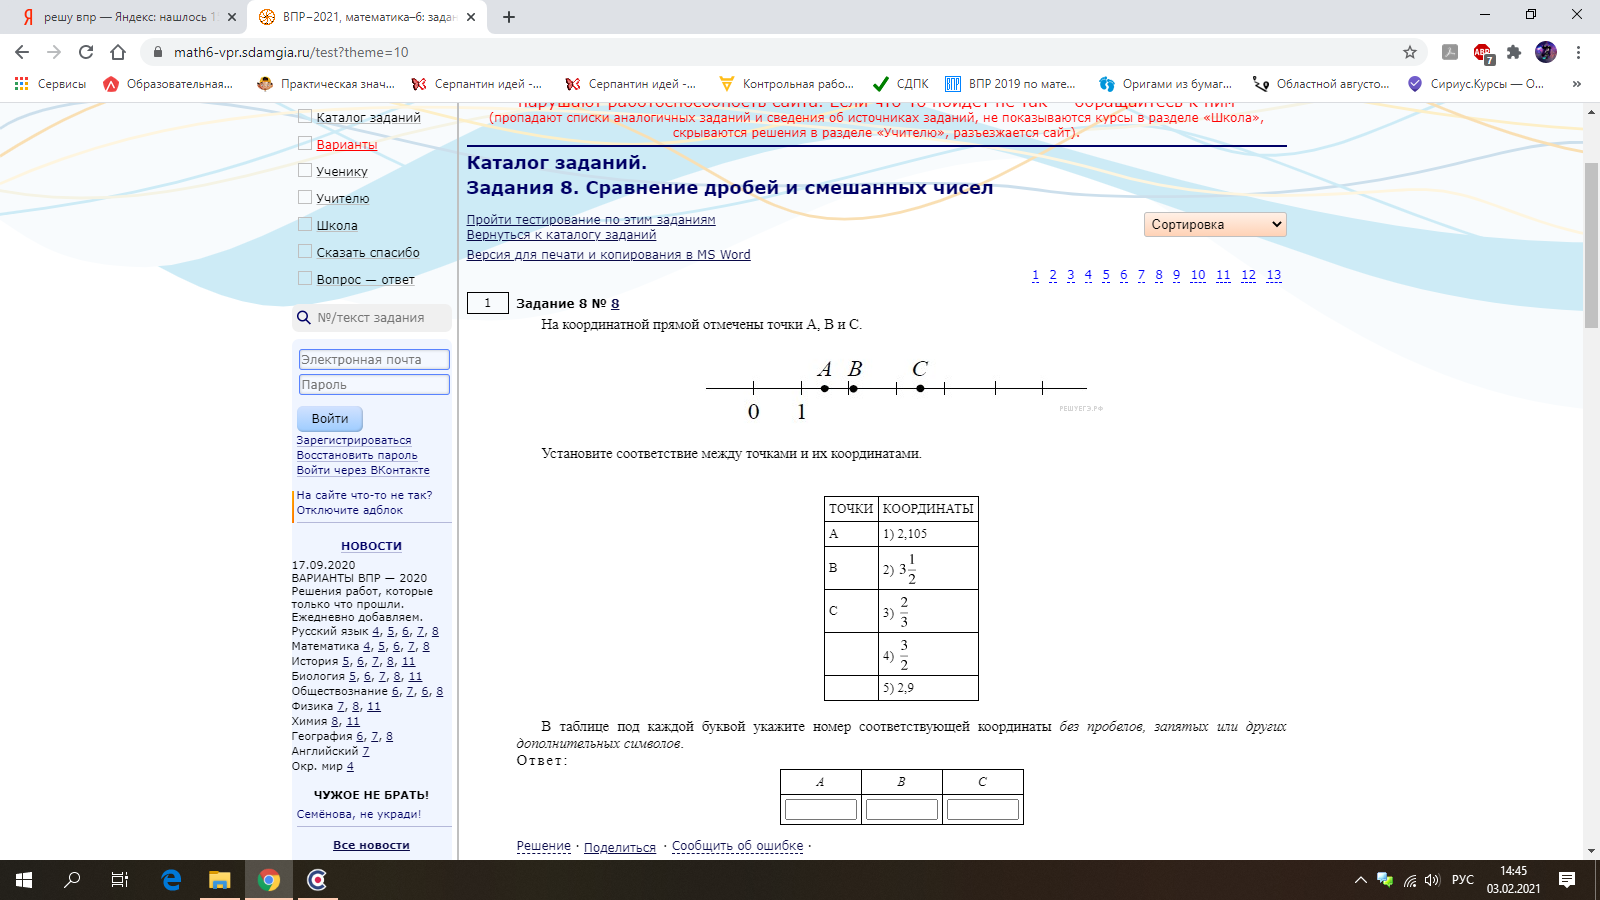Click 'Поделиться' share link
This screenshot has height=900, width=1600.
pyautogui.click(x=620, y=847)
